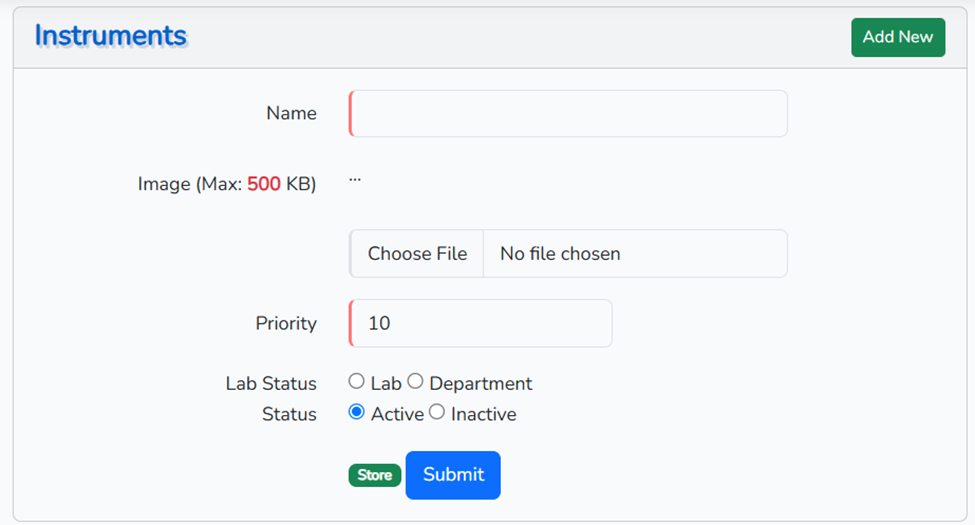
Task: Click the Lab Status label
Action: point(271,384)
